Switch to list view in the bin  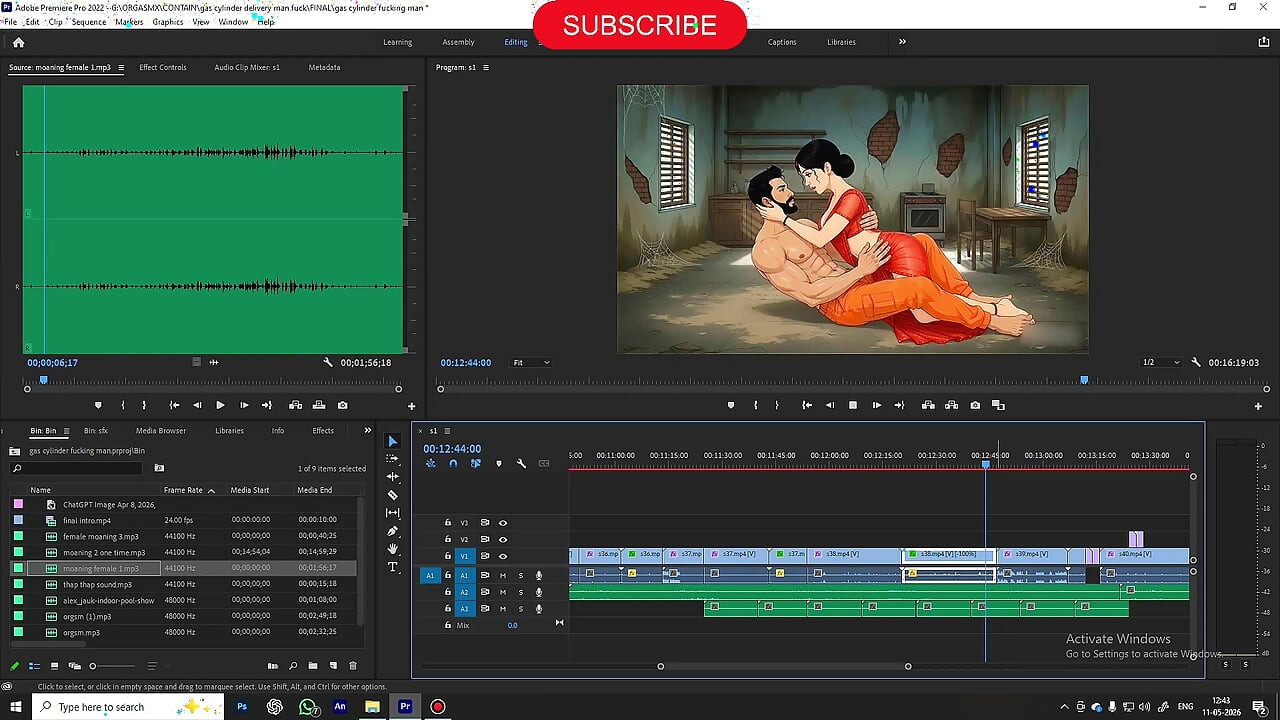34,666
